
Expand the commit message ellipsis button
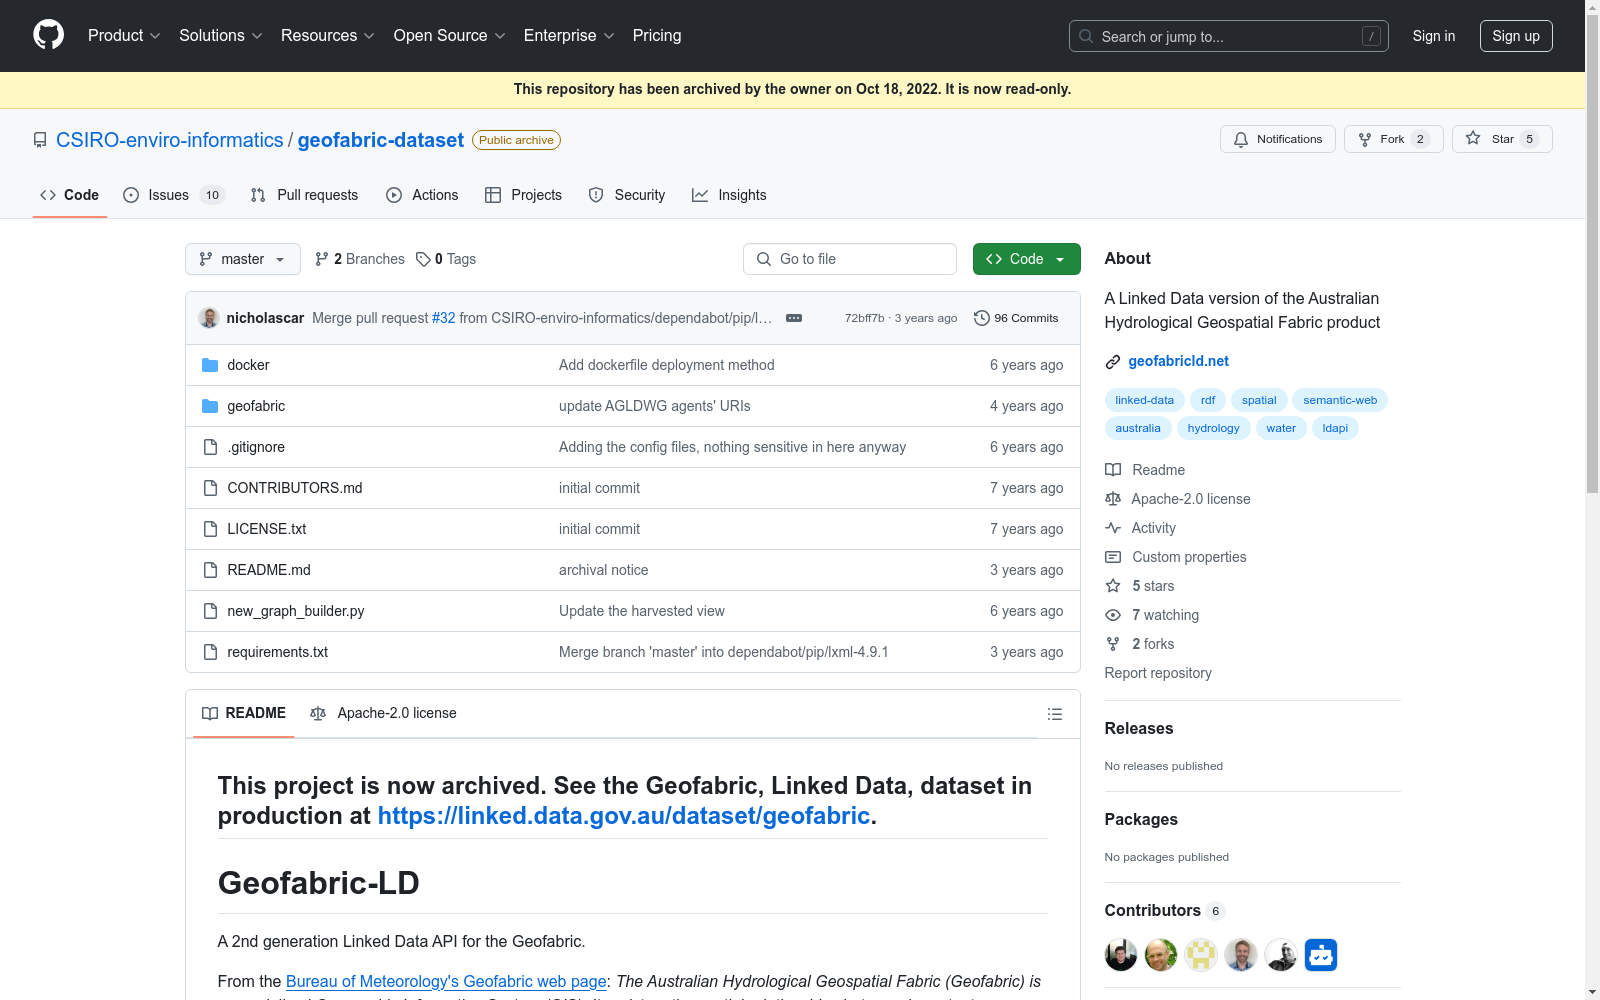794,318
